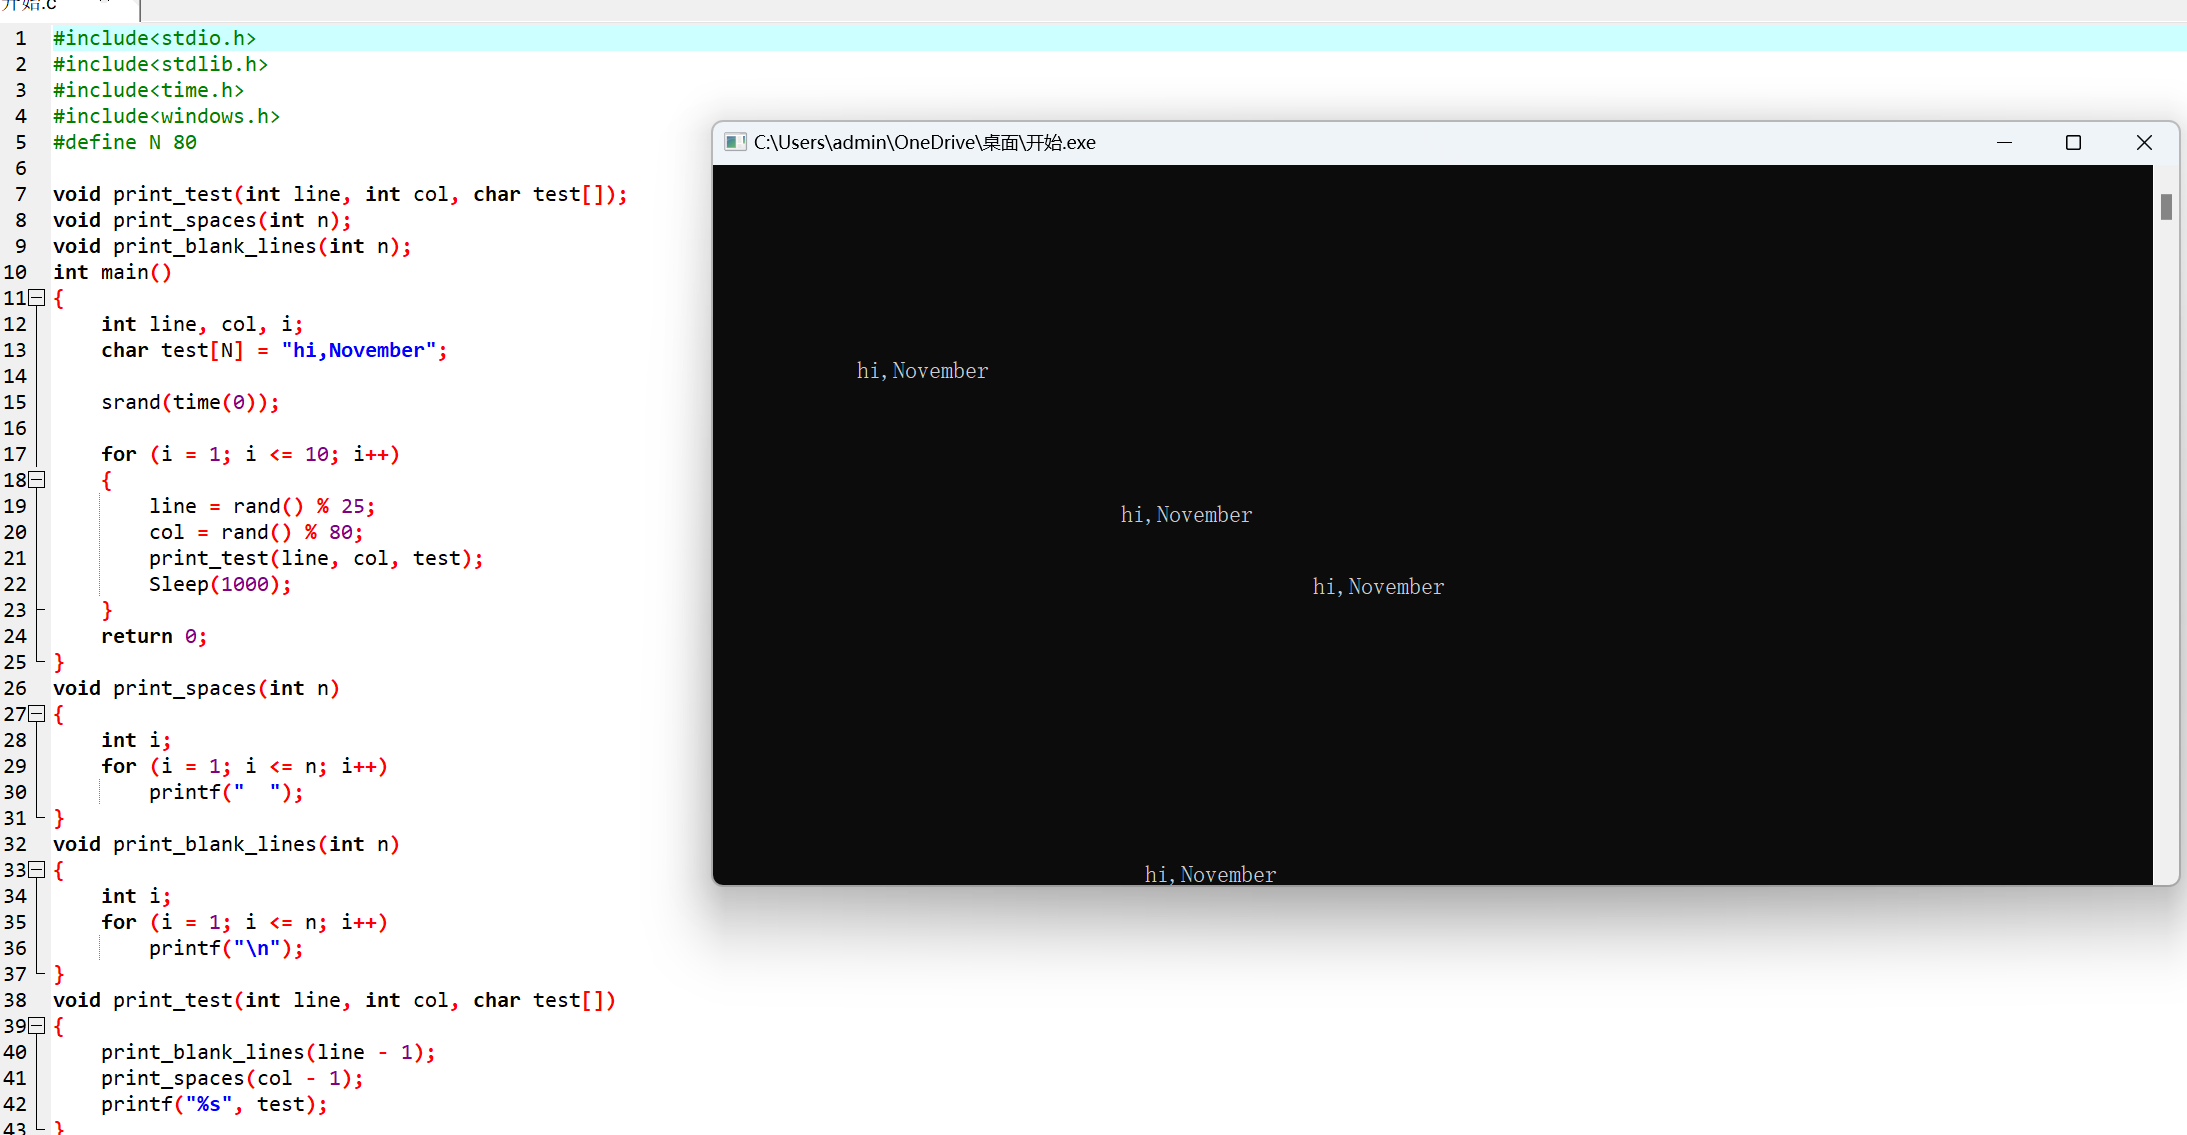Image resolution: width=2187 pixels, height=1135 pixels.
Task: Click the console vertical scrollbar thumb
Action: pos(2166,207)
